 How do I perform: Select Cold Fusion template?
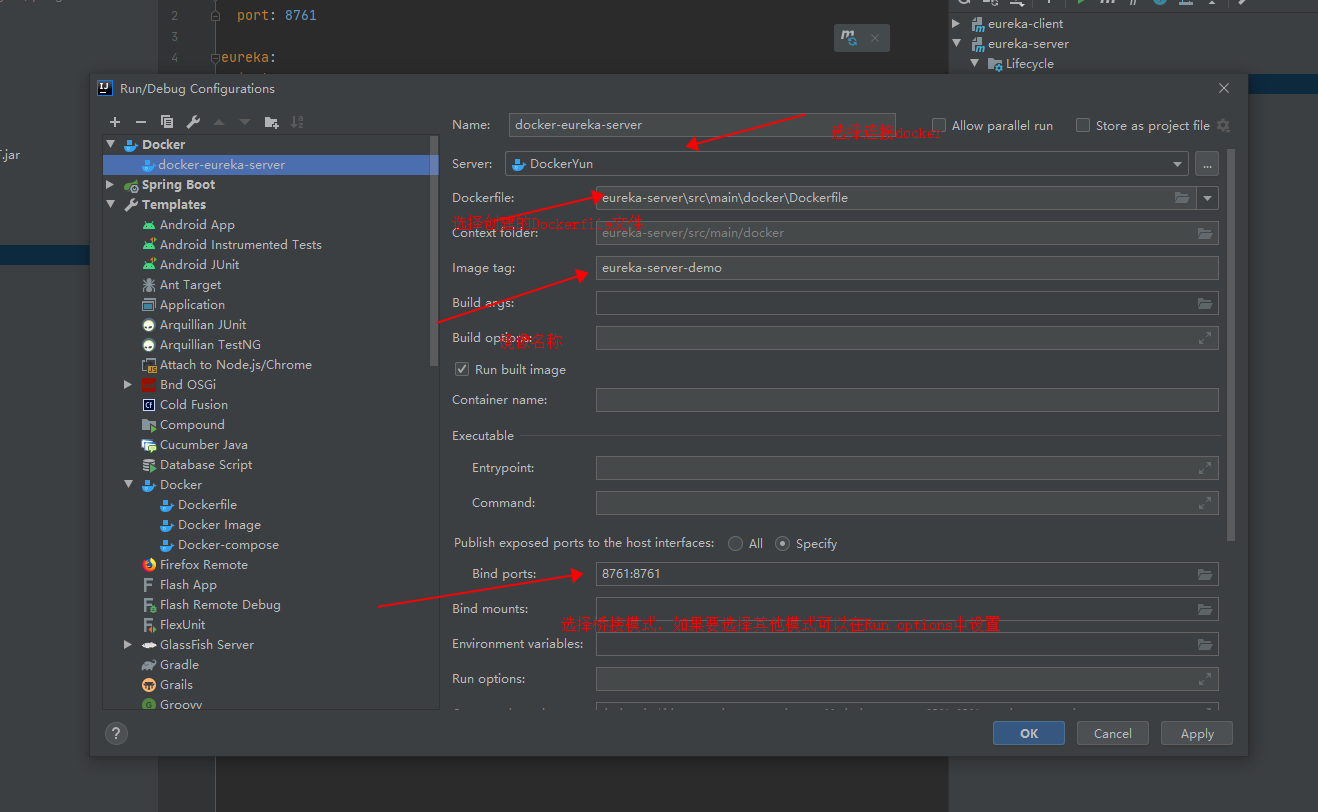point(194,405)
